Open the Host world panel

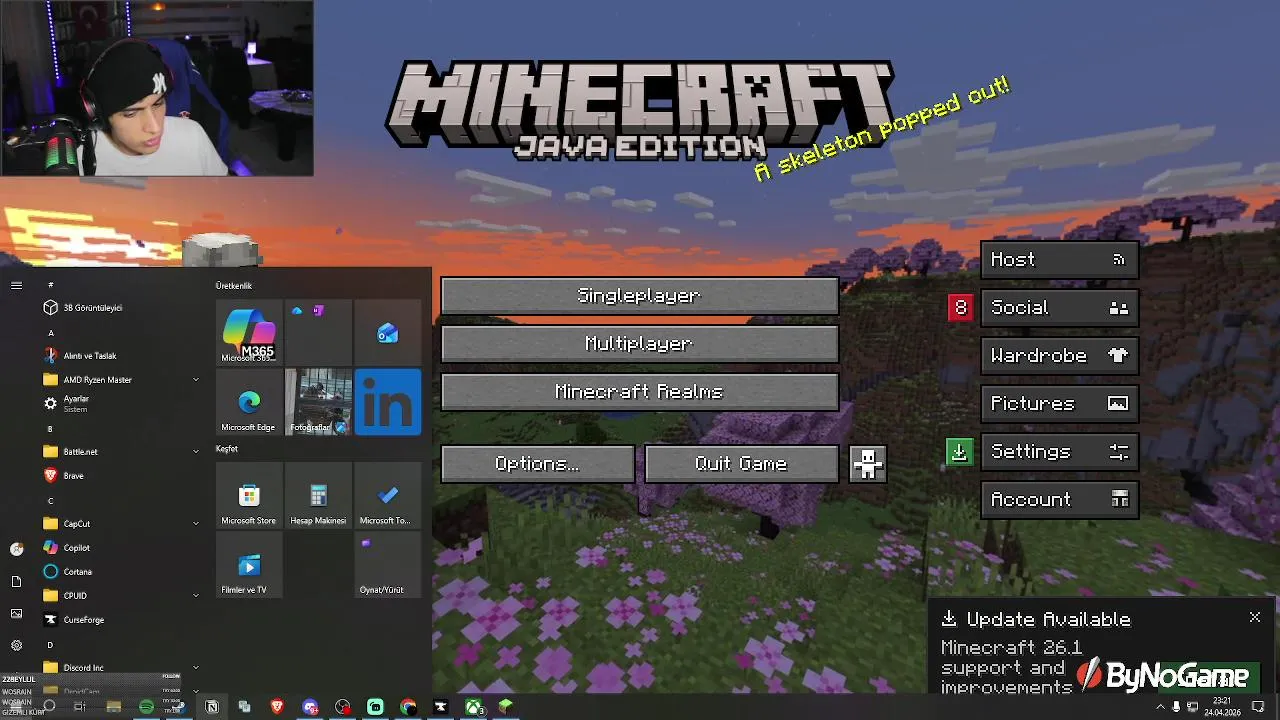coord(1059,259)
